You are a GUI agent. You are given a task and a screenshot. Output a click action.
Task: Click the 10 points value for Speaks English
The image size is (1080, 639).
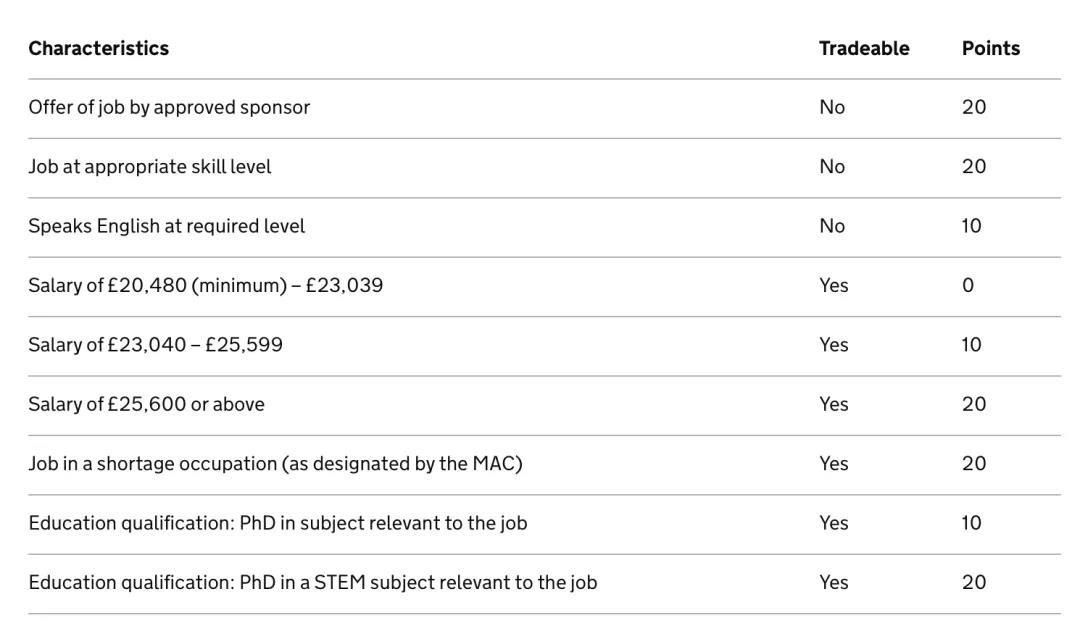tap(971, 226)
